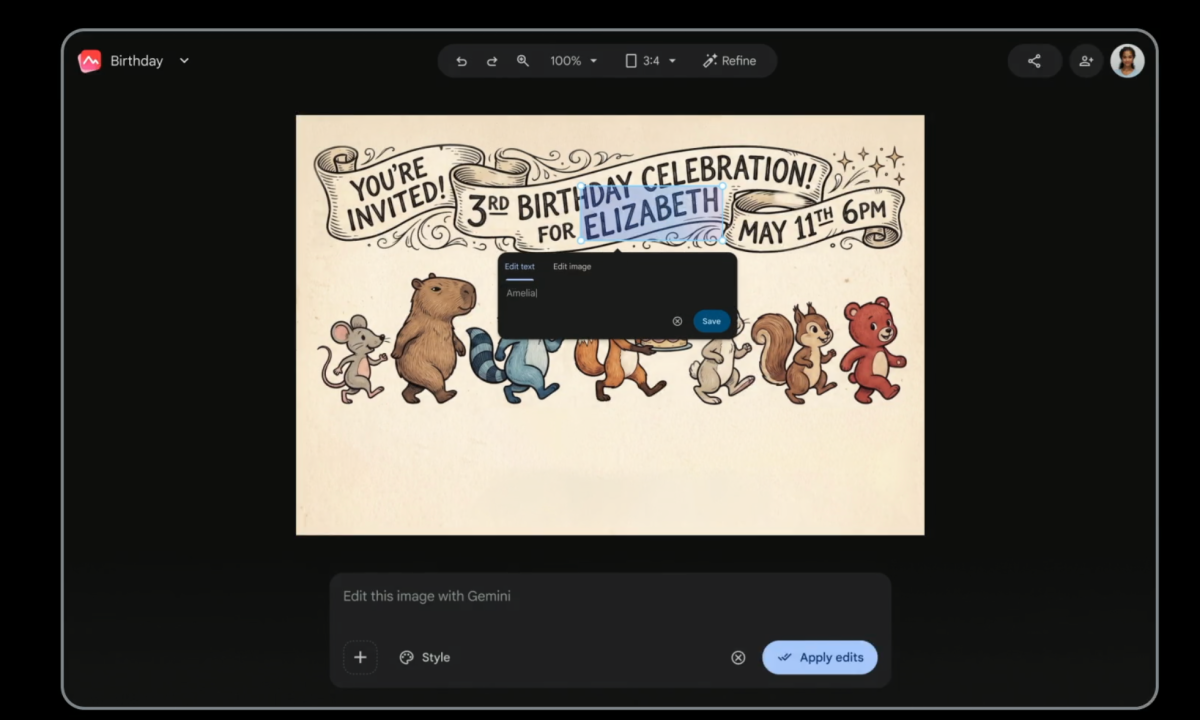
Task: Open the 100% zoom level dropdown
Action: [x=574, y=61]
